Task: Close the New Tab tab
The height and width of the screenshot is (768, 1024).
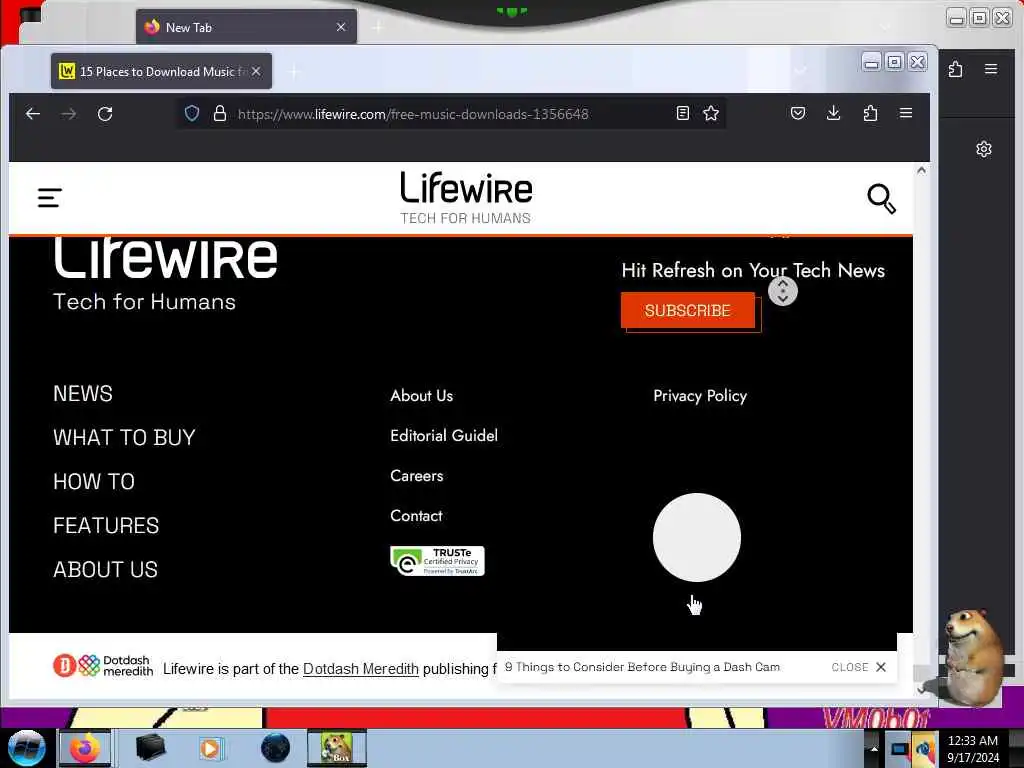Action: 341,27
